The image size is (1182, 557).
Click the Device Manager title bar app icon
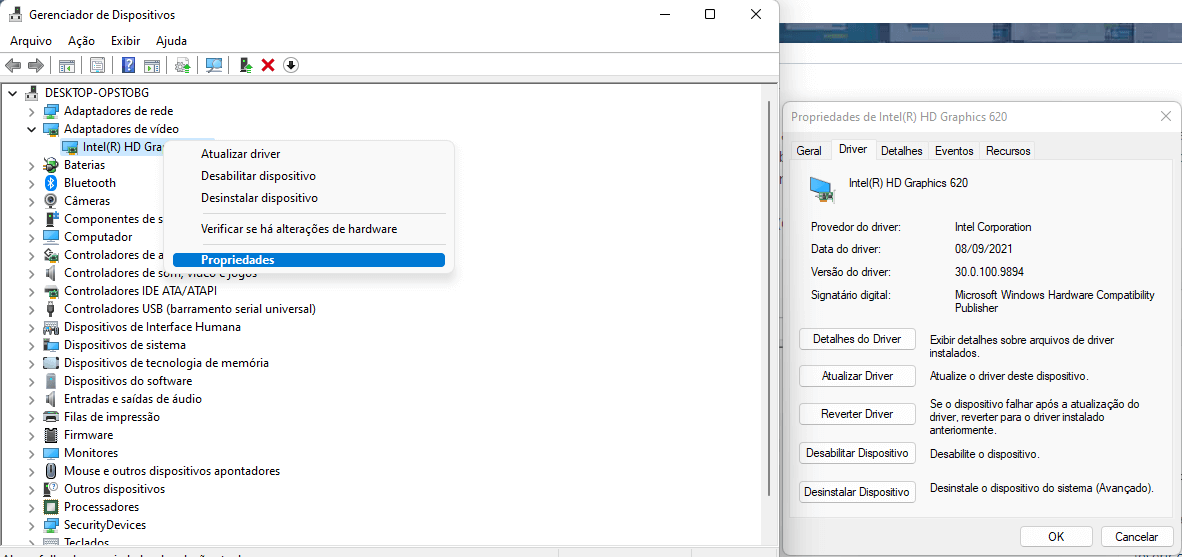point(16,15)
